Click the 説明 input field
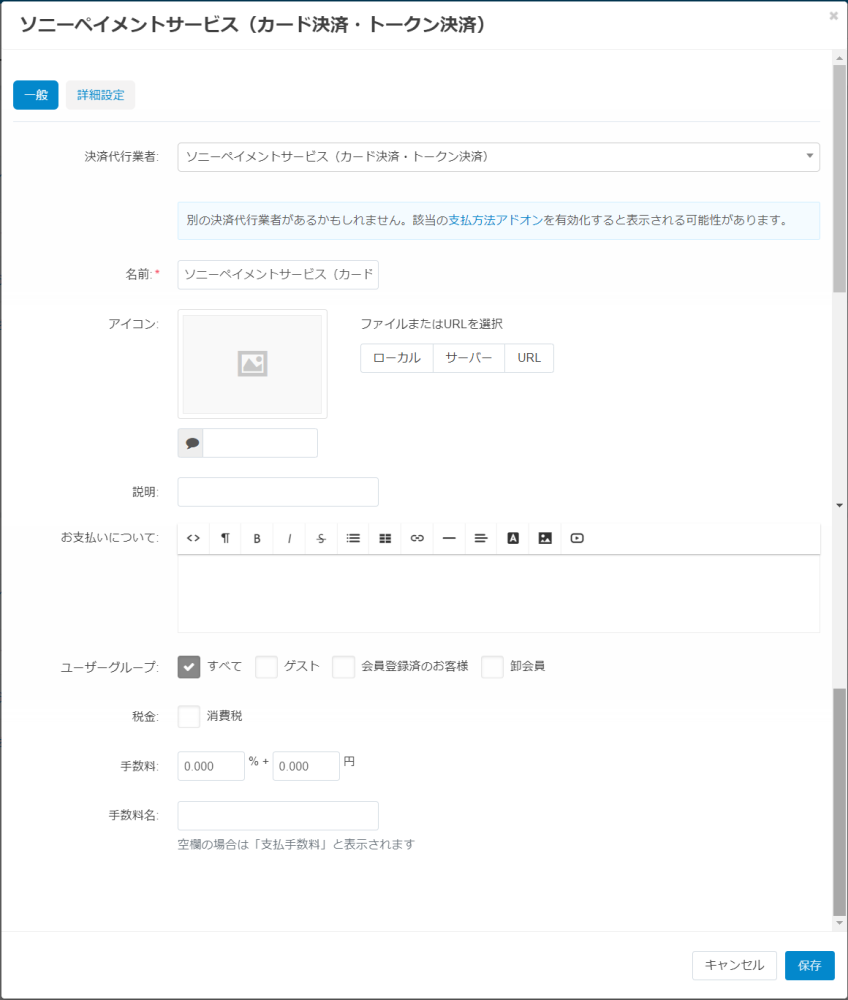The image size is (848, 1000). point(278,492)
